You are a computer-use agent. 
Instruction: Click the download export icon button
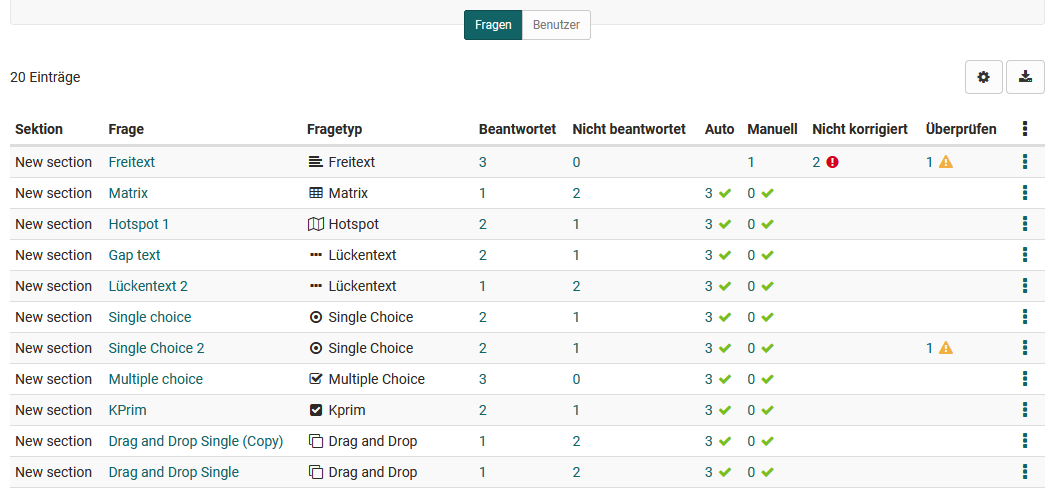point(1025,77)
